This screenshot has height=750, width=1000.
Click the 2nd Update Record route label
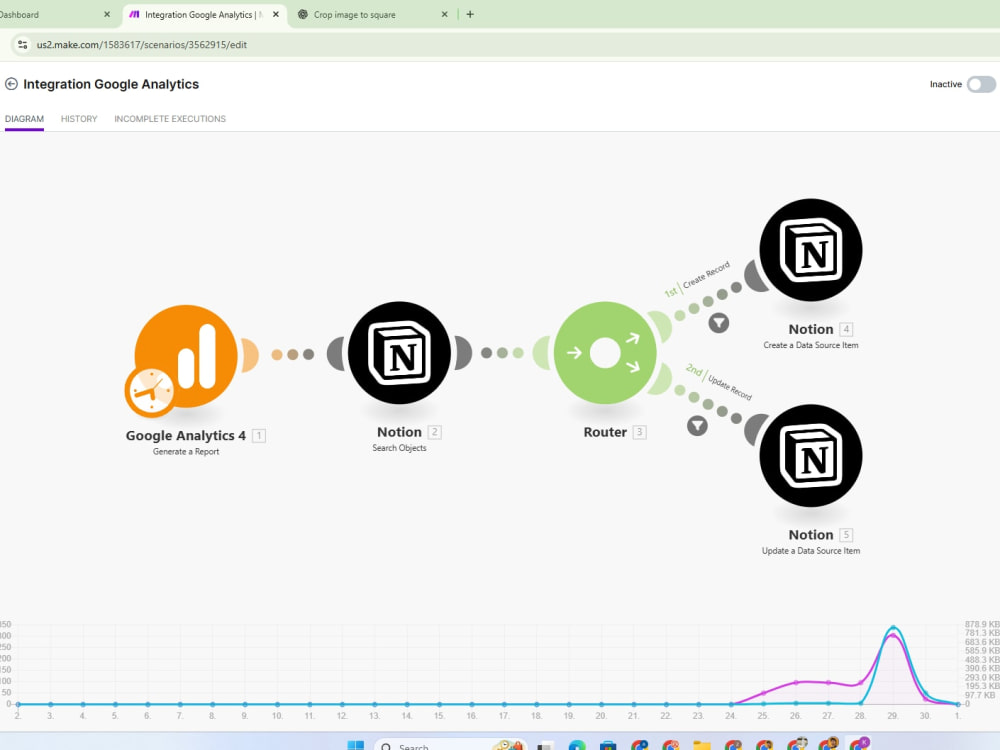719,381
